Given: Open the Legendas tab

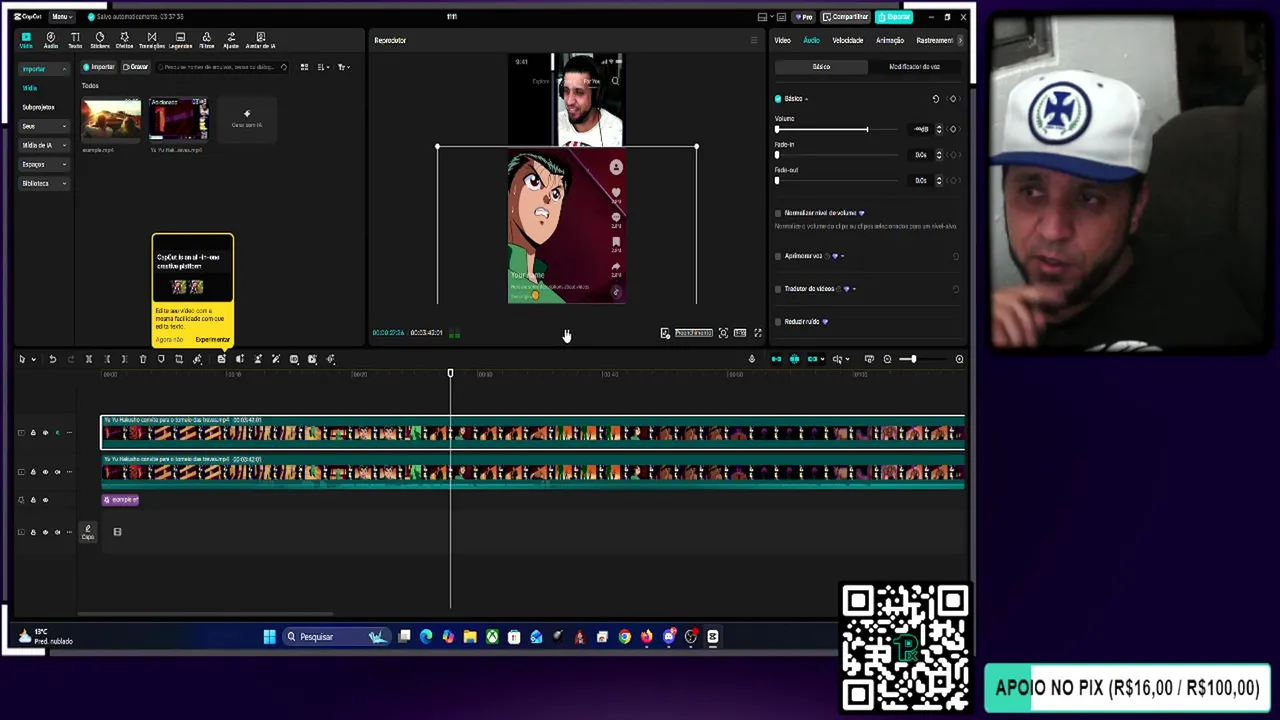Looking at the screenshot, I should (180, 40).
